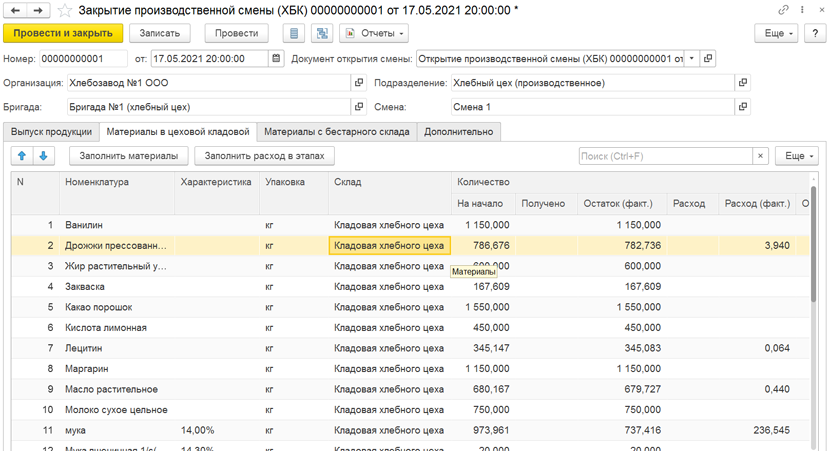Move row down with blue arrow

pyautogui.click(x=43, y=156)
